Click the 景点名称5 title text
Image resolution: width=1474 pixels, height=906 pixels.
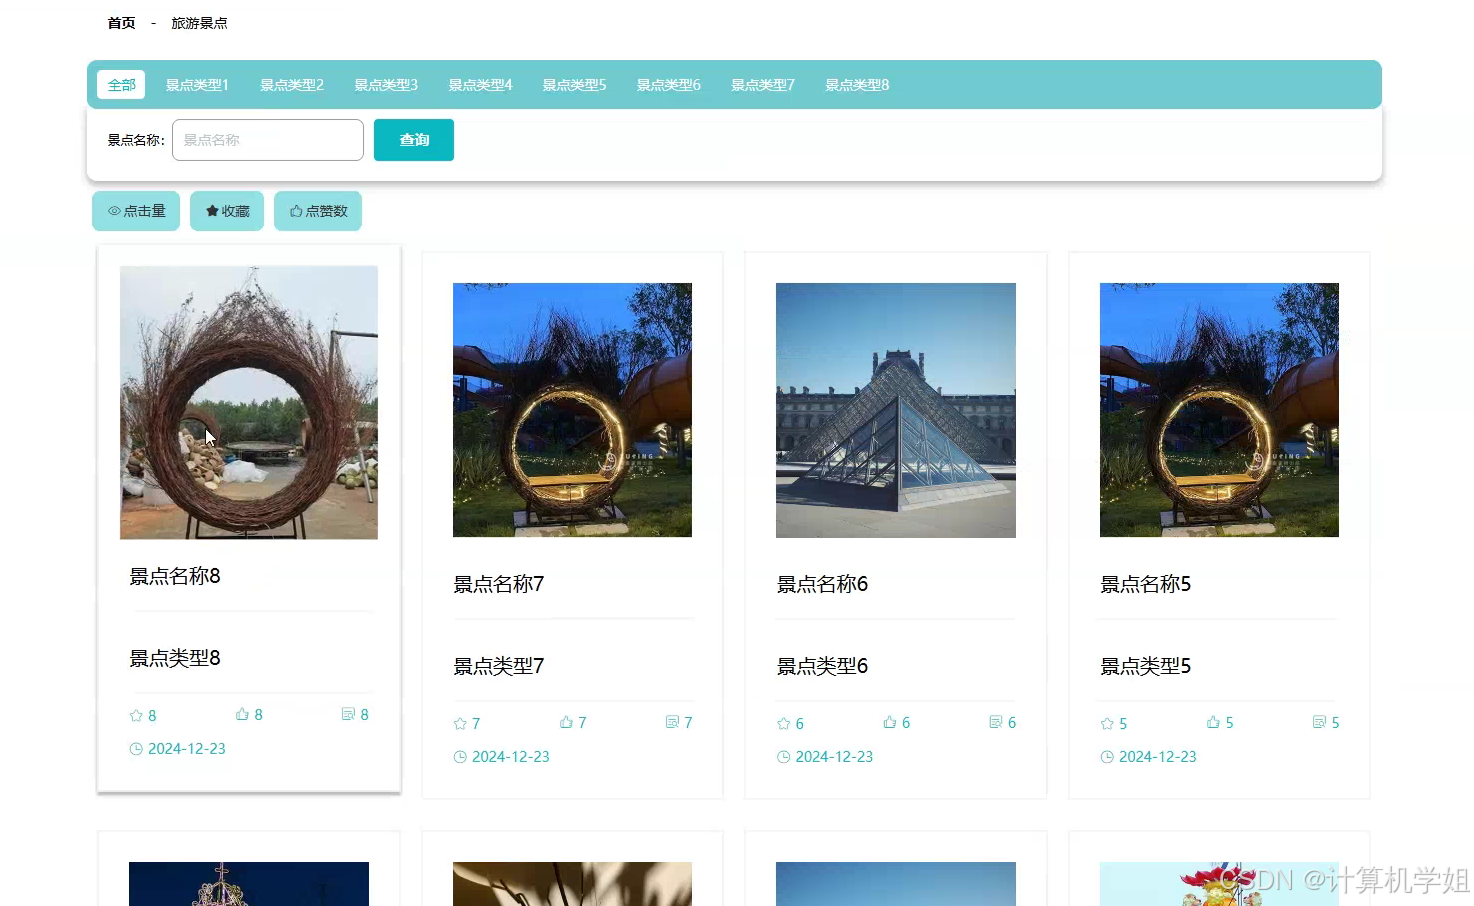coord(1146,584)
